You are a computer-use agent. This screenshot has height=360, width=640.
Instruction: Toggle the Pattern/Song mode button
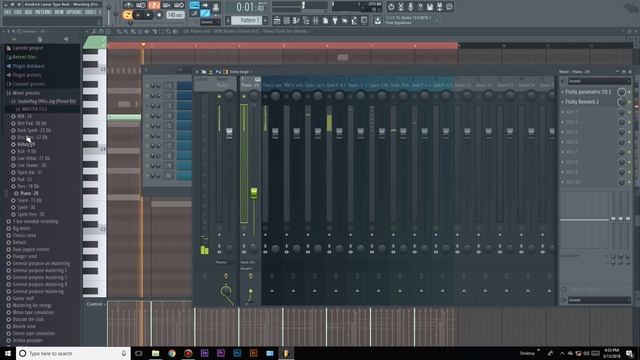tap(127, 15)
